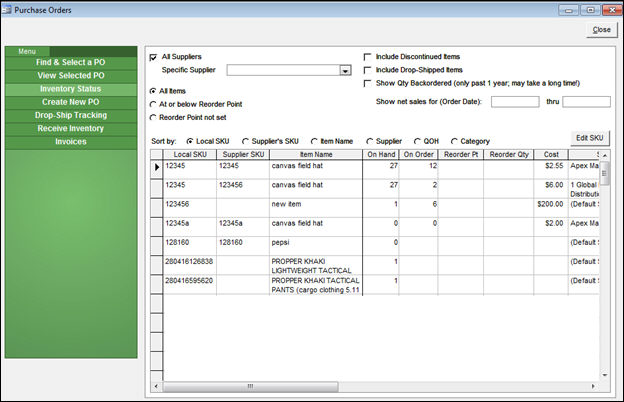The width and height of the screenshot is (624, 402).
Task: Click Local SKU cell 12345a
Action: 190,227
